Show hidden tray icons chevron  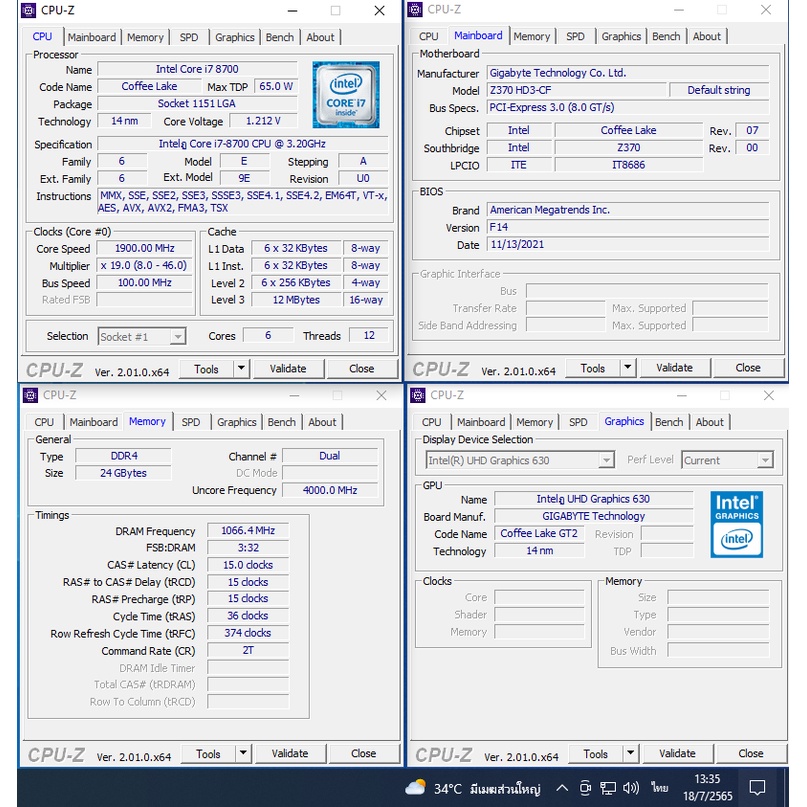pyautogui.click(x=562, y=788)
